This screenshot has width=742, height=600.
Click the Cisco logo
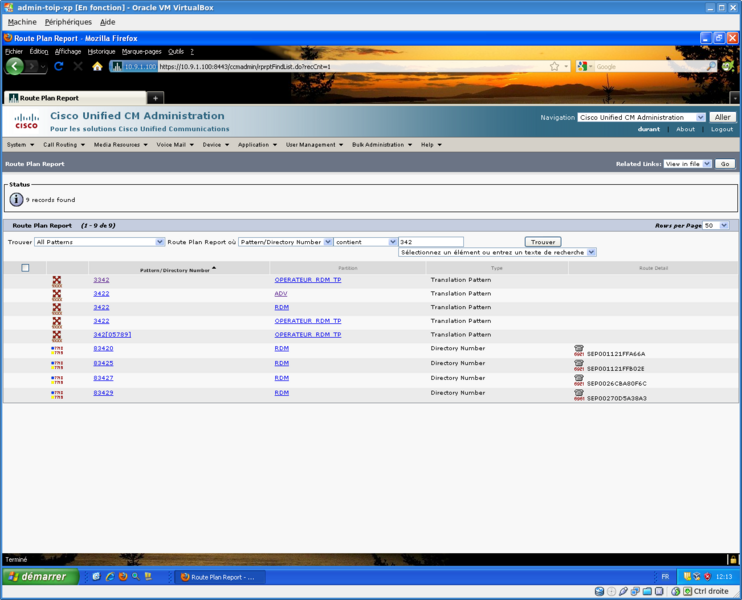26,122
